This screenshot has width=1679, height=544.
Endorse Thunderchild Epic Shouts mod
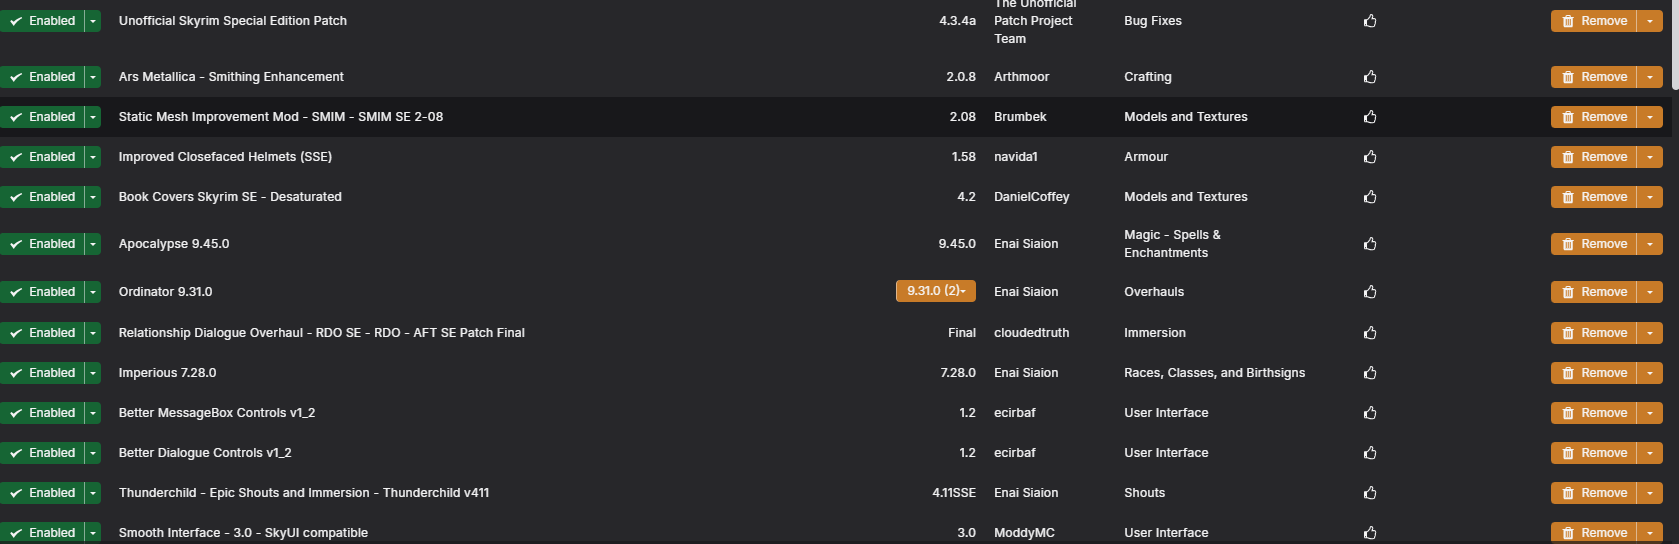tap(1370, 493)
